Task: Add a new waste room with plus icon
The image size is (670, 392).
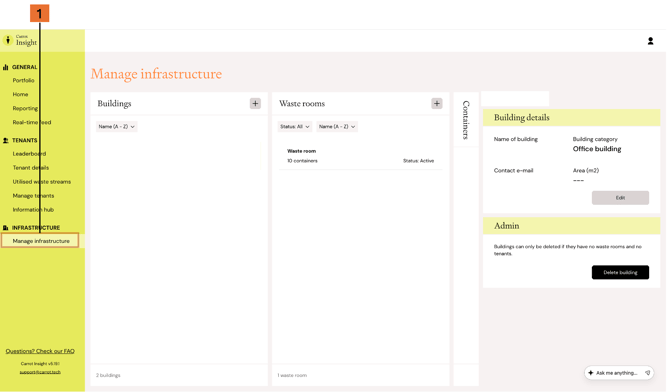Action: point(437,103)
